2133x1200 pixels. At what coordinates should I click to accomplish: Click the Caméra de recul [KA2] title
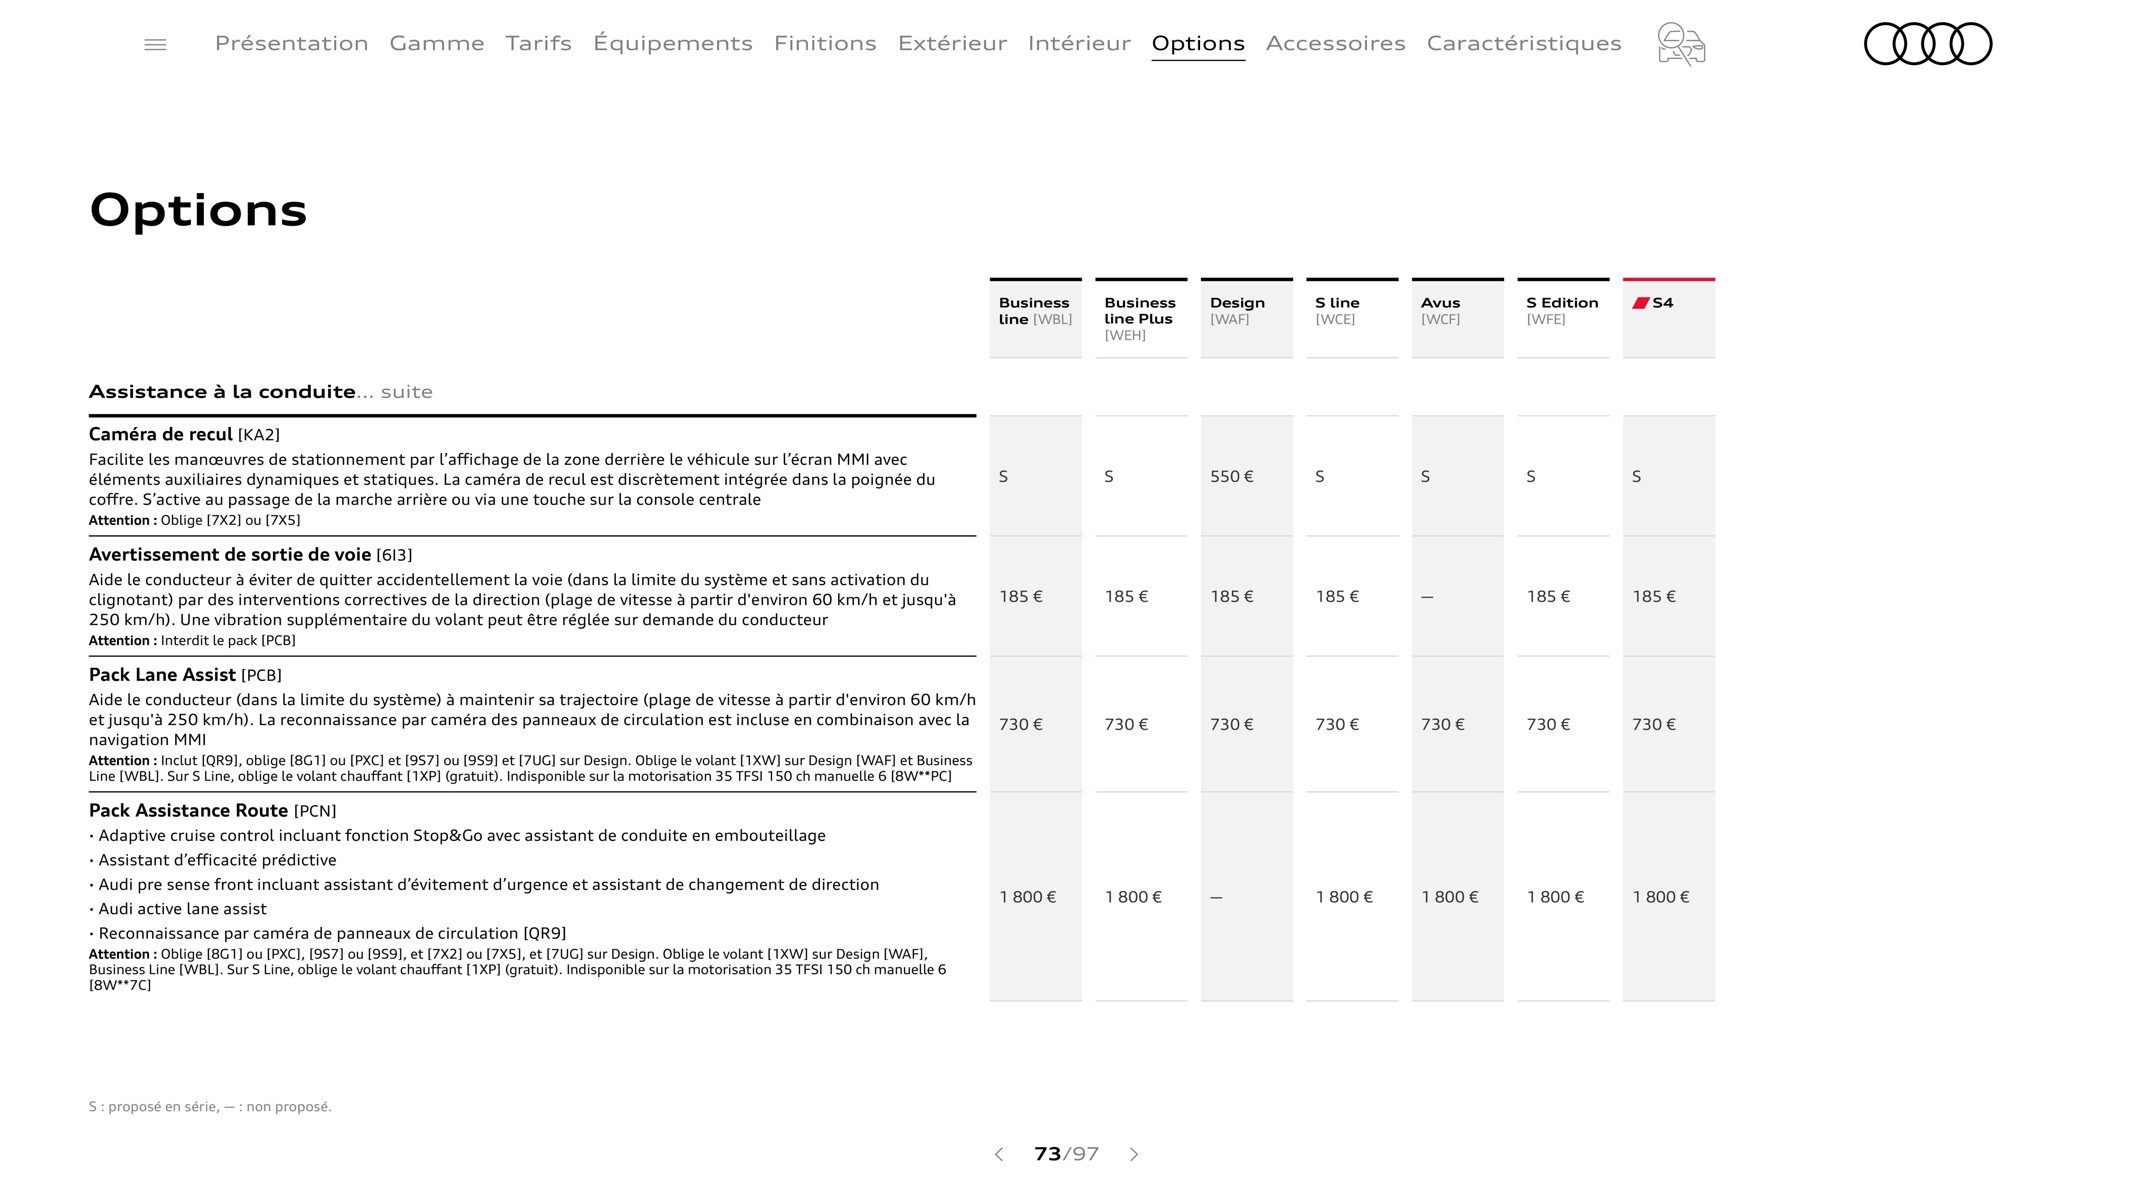(x=184, y=434)
